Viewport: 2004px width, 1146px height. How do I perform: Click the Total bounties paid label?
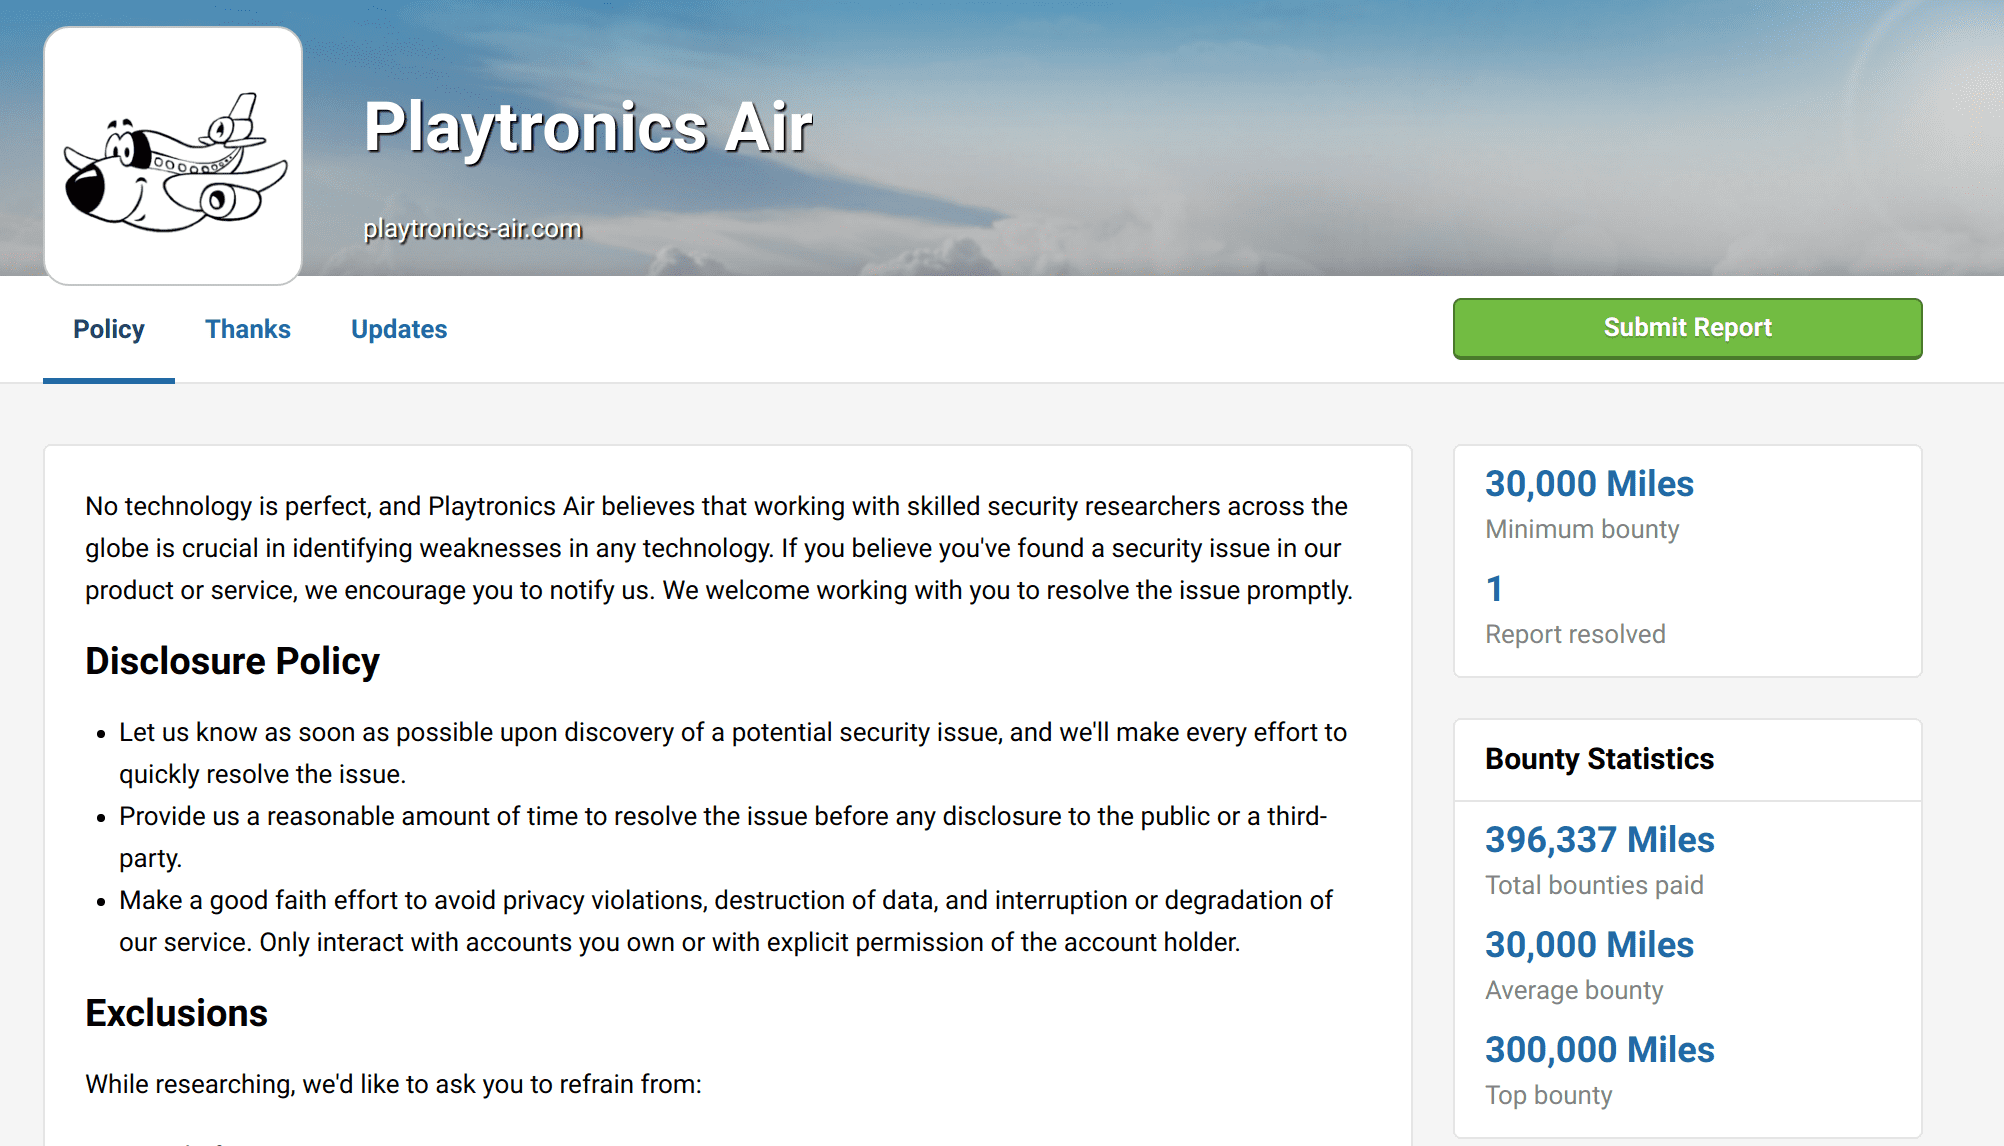(x=1594, y=885)
